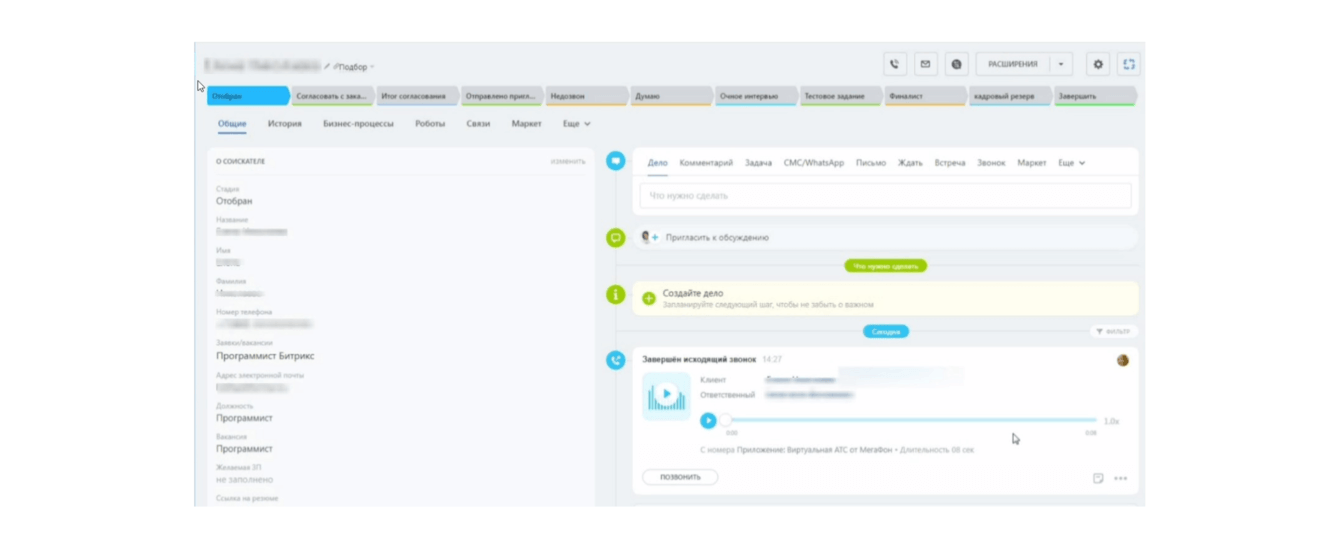Open the three-dots menu in call card
This screenshot has height=534, width=1340.
click(1121, 478)
